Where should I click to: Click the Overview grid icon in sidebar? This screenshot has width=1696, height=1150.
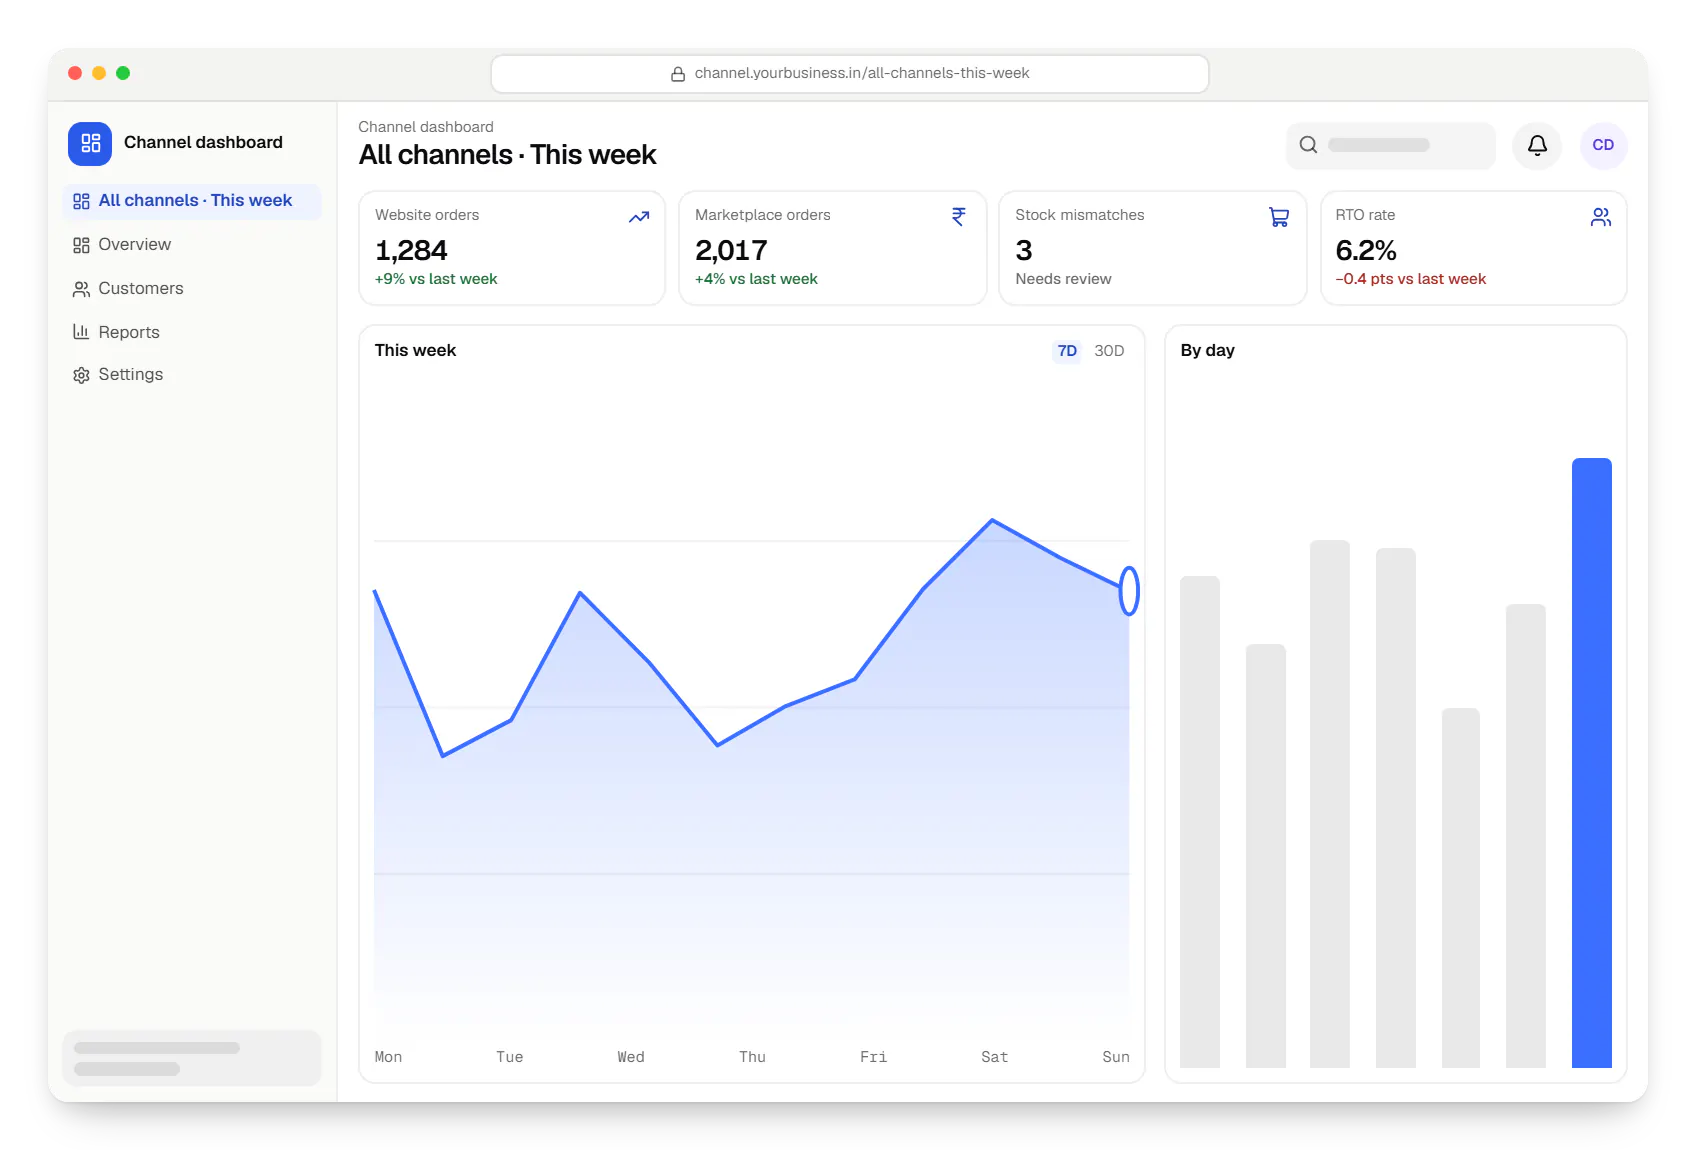(x=81, y=245)
